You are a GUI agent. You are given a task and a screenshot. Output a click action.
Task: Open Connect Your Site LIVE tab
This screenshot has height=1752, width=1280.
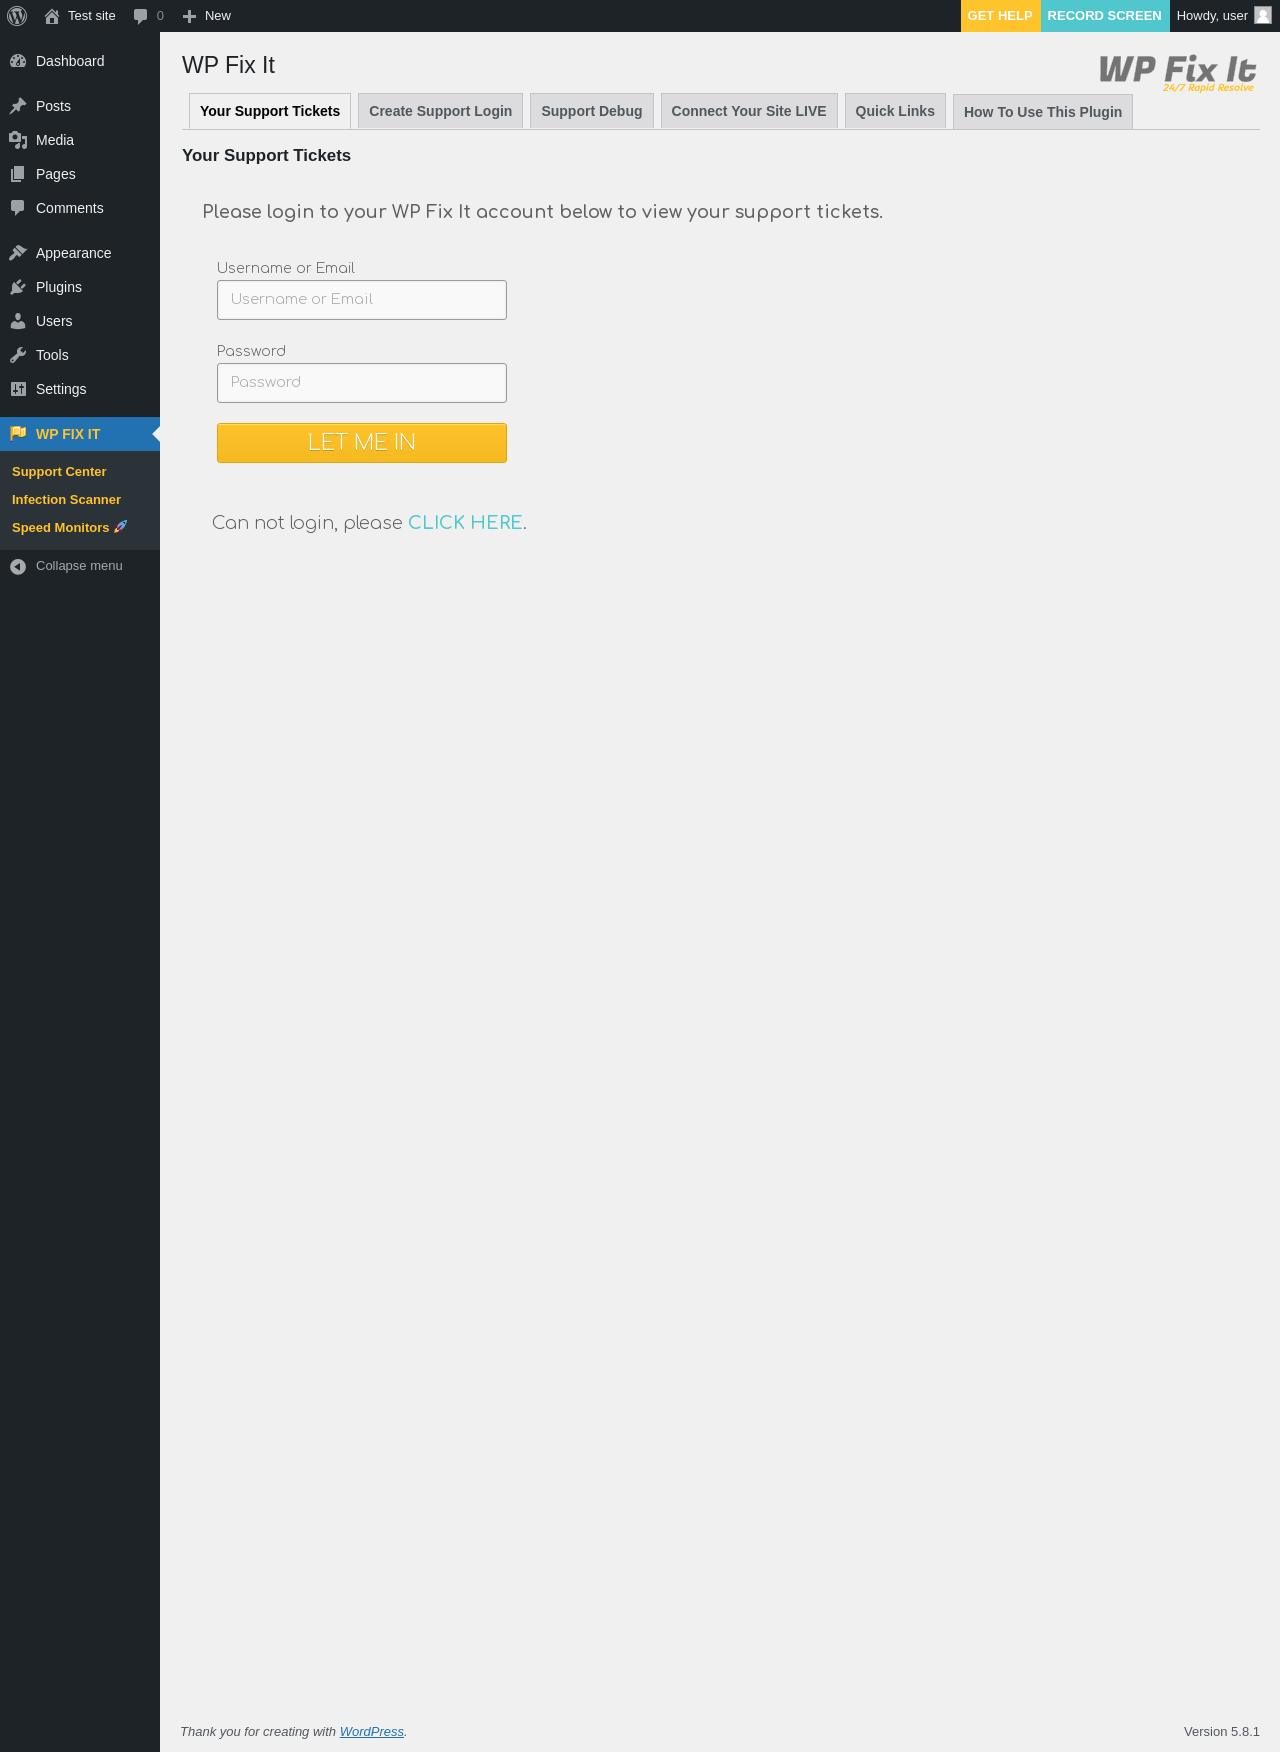pos(749,111)
